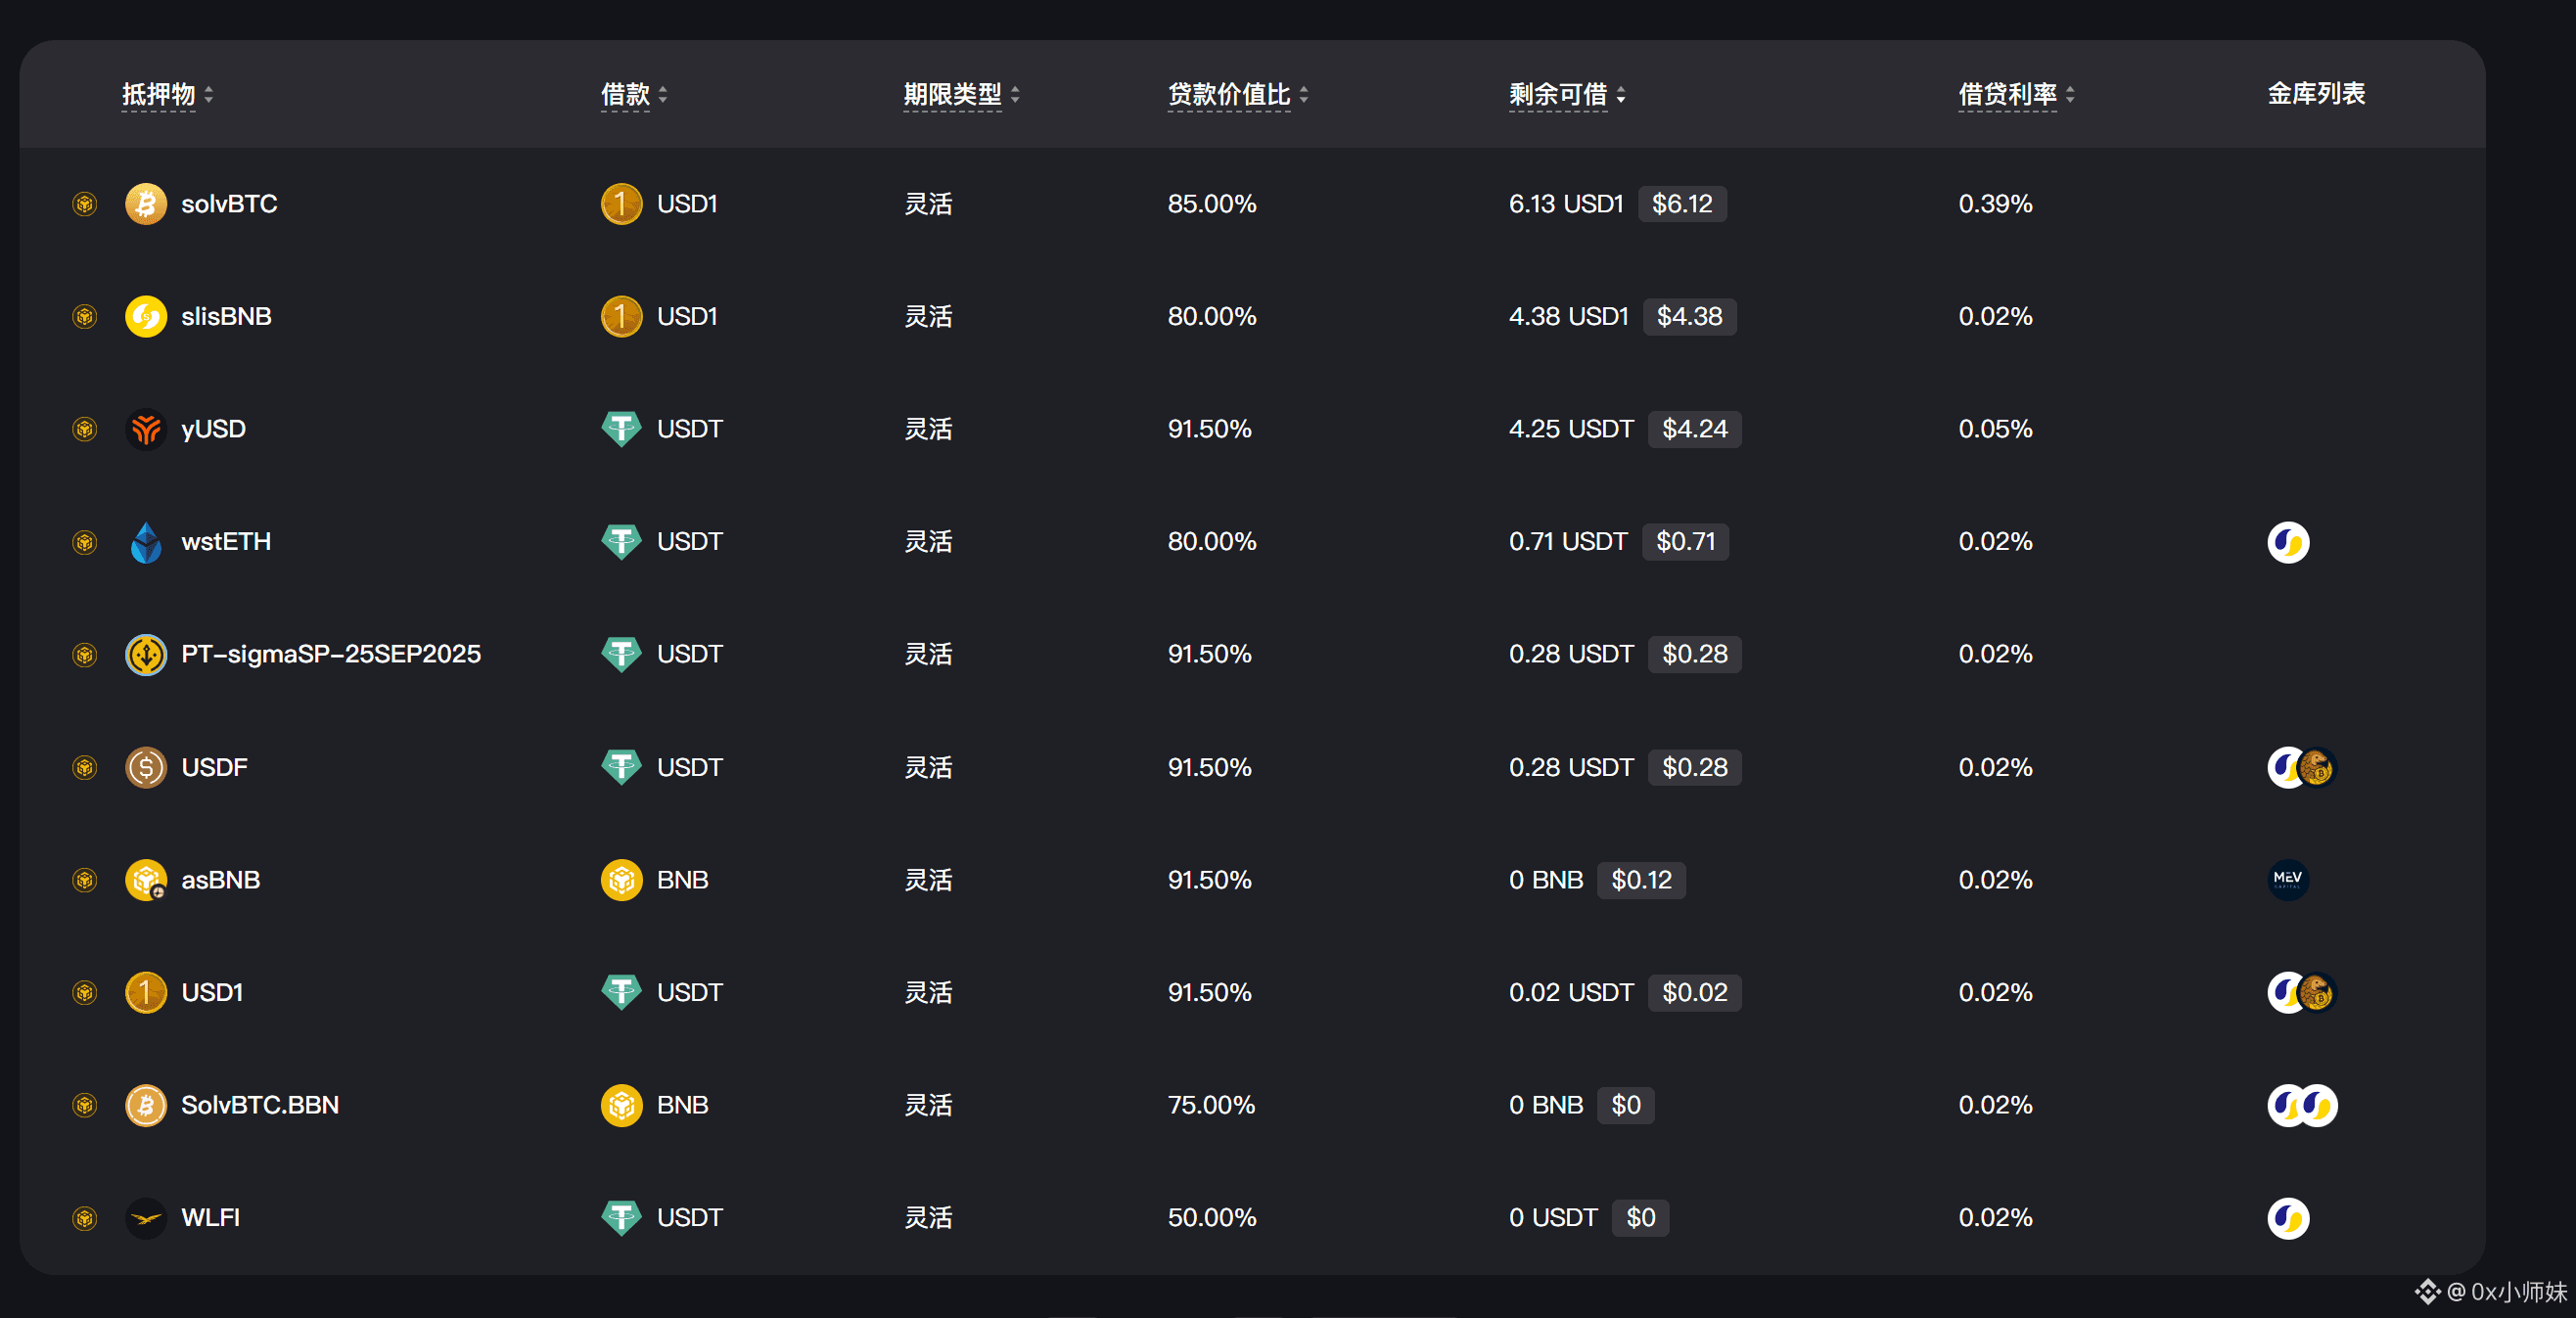This screenshot has width=2576, height=1318.
Task: Click the wstETH blue droplet icon
Action: coord(146,542)
